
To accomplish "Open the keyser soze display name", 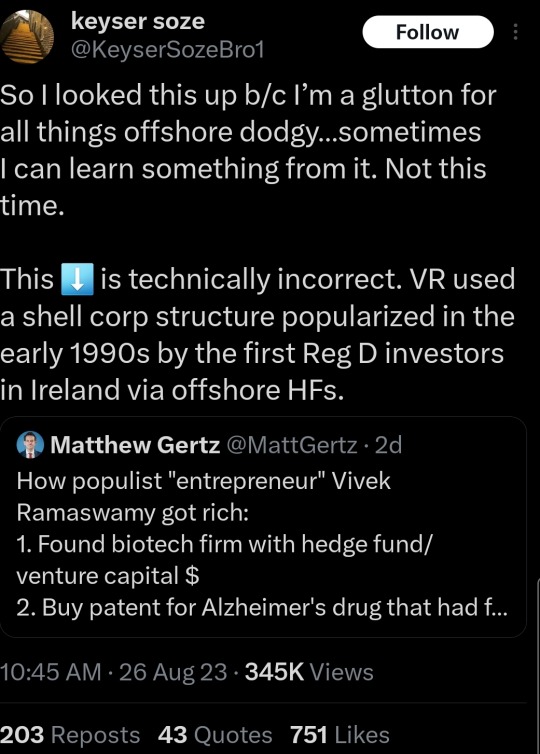I will click(x=138, y=22).
